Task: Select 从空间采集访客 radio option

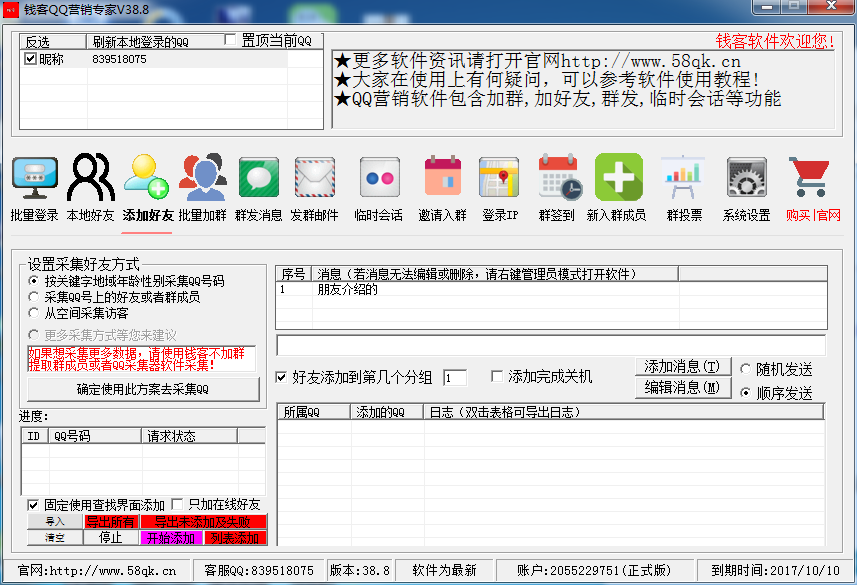Action: [x=34, y=313]
